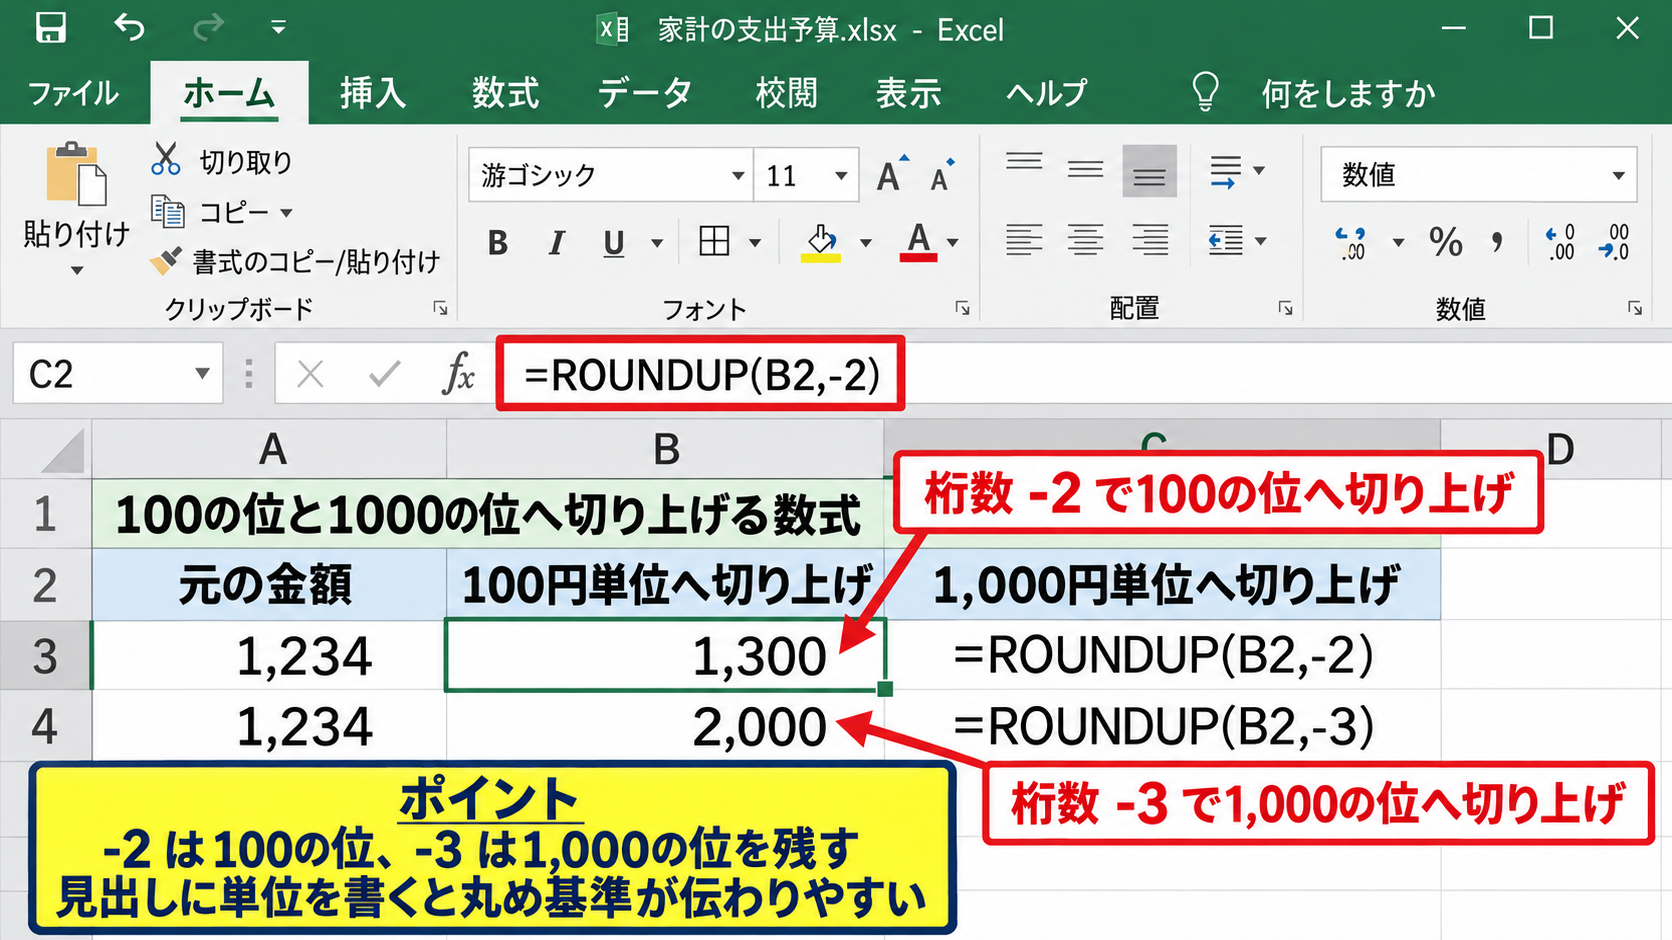The image size is (1672, 940).
Task: Apply percent style
Action: click(1445, 241)
